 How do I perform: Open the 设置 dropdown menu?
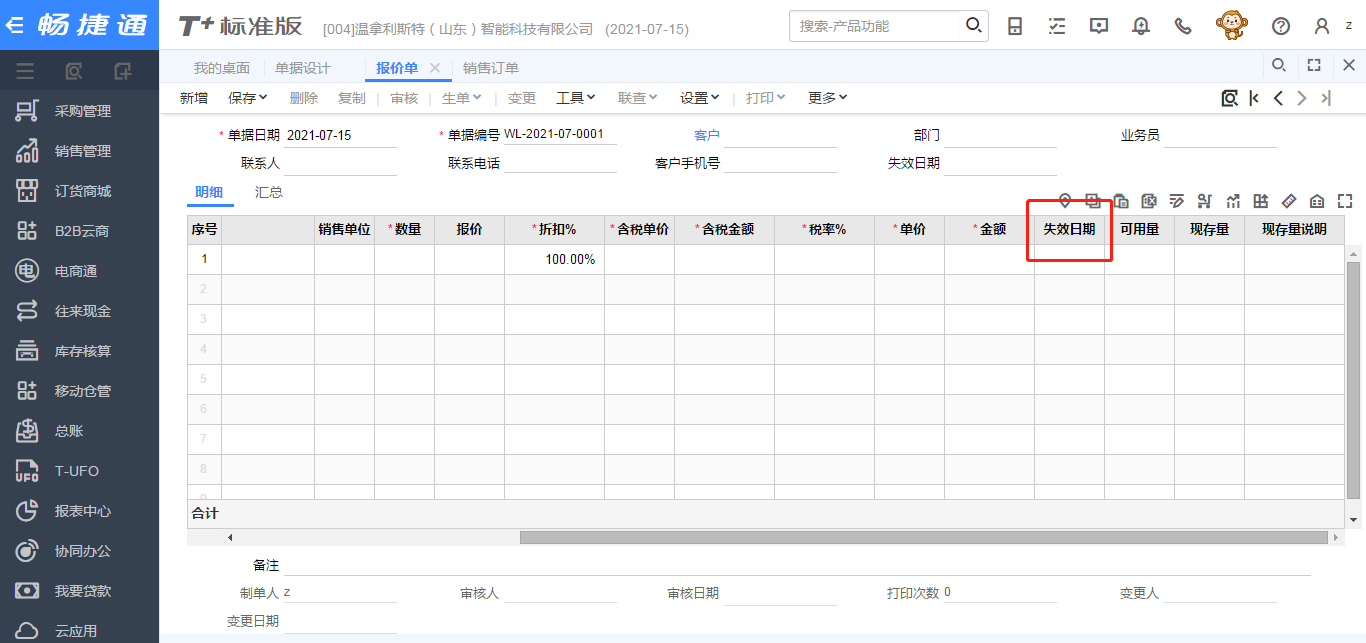[700, 98]
